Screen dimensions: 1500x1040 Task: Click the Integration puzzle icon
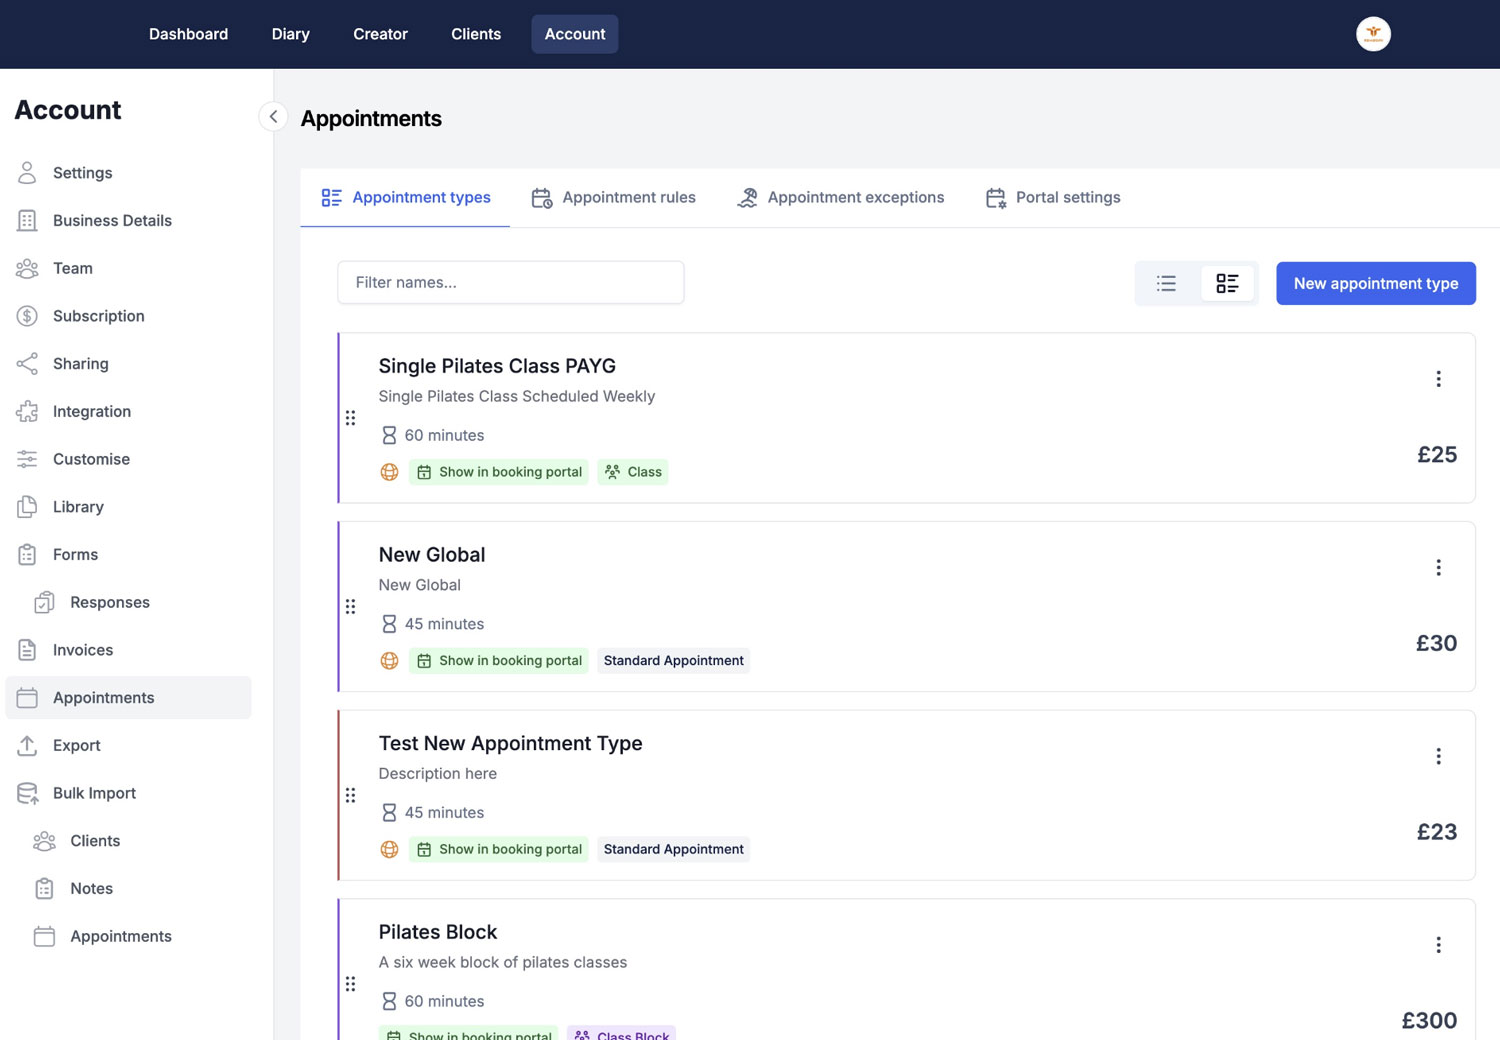coord(27,411)
